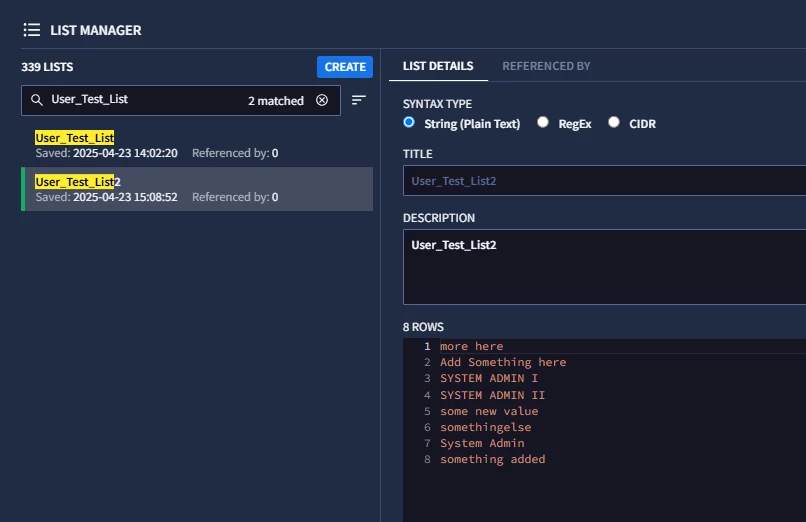Clear the search with the X icon

[x=322, y=100]
